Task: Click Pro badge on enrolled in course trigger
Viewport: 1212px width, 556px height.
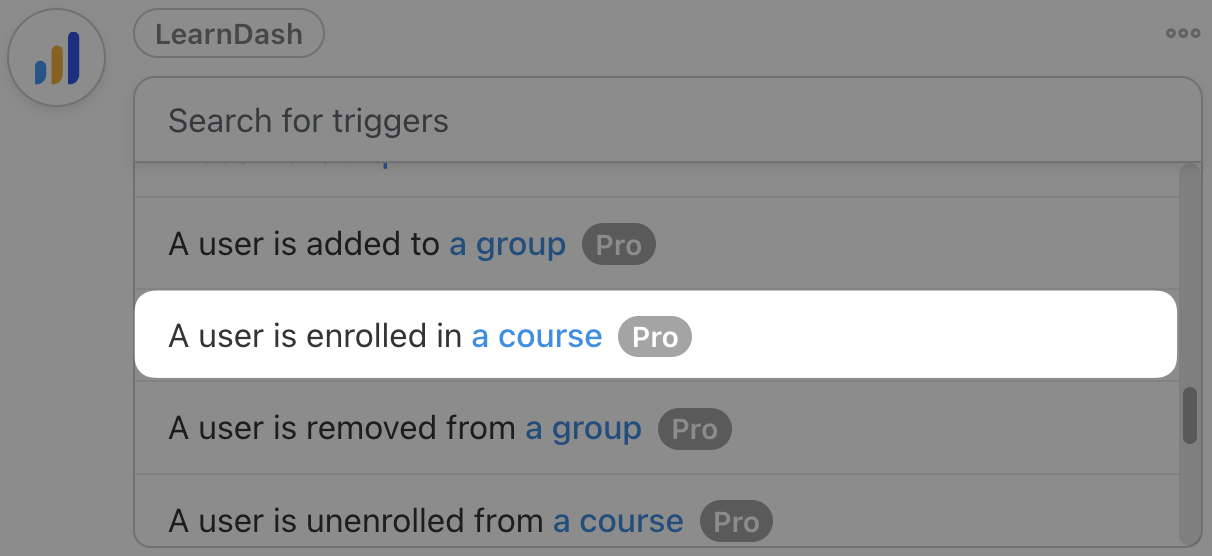Action: coord(655,337)
